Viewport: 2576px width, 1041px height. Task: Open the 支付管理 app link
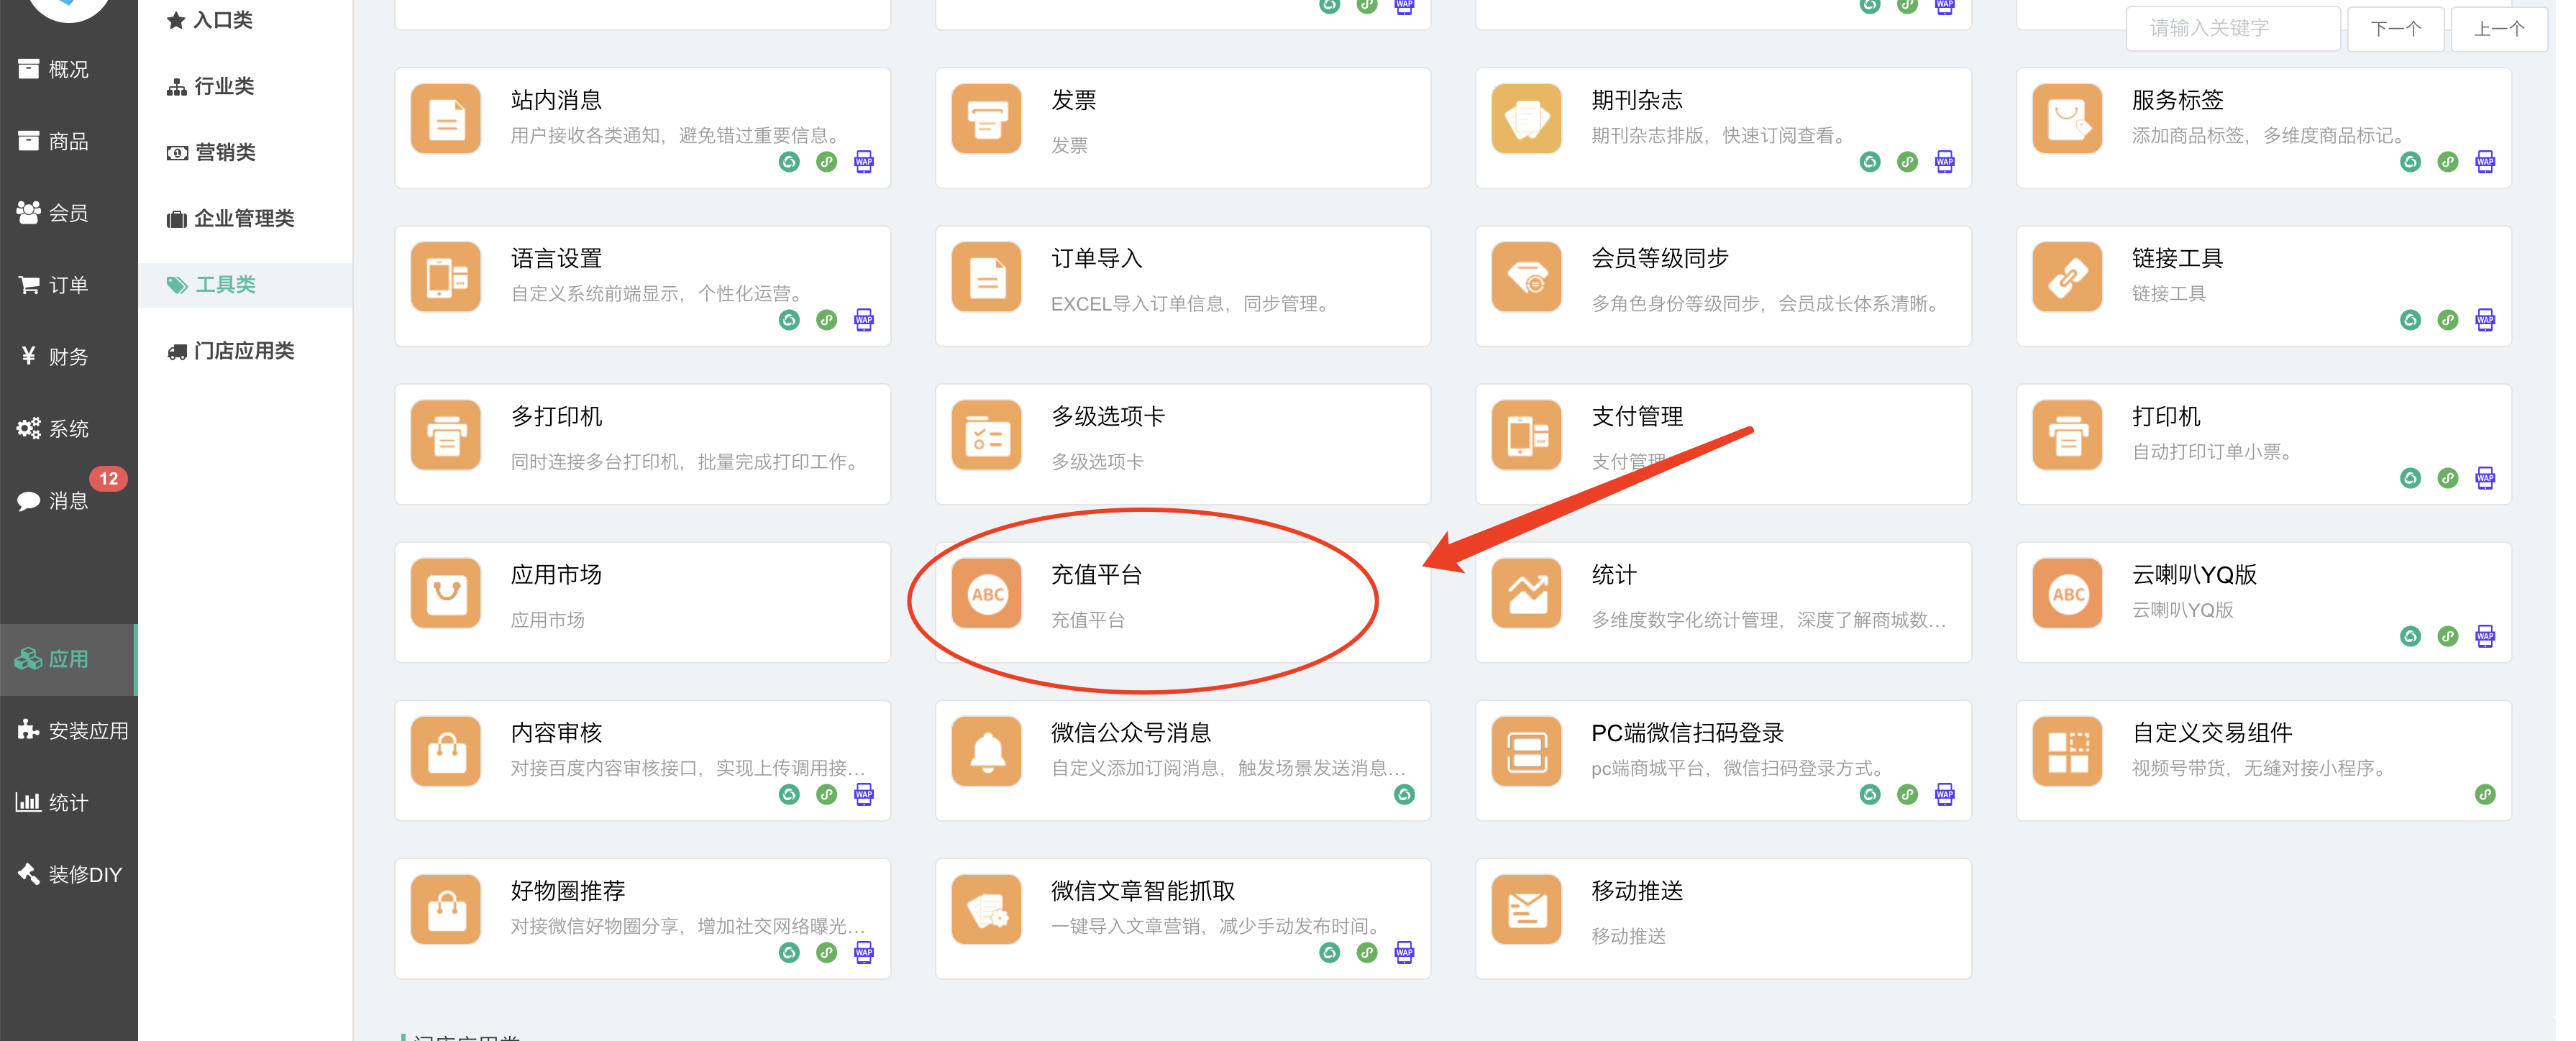[1636, 416]
